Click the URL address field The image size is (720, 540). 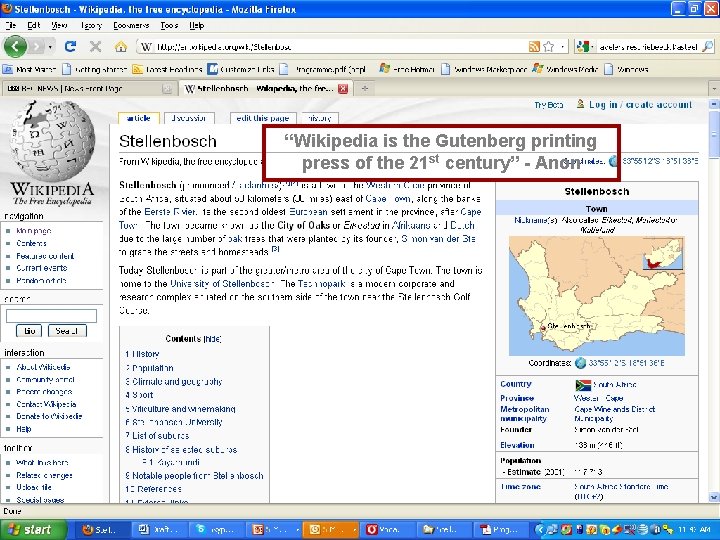340,47
